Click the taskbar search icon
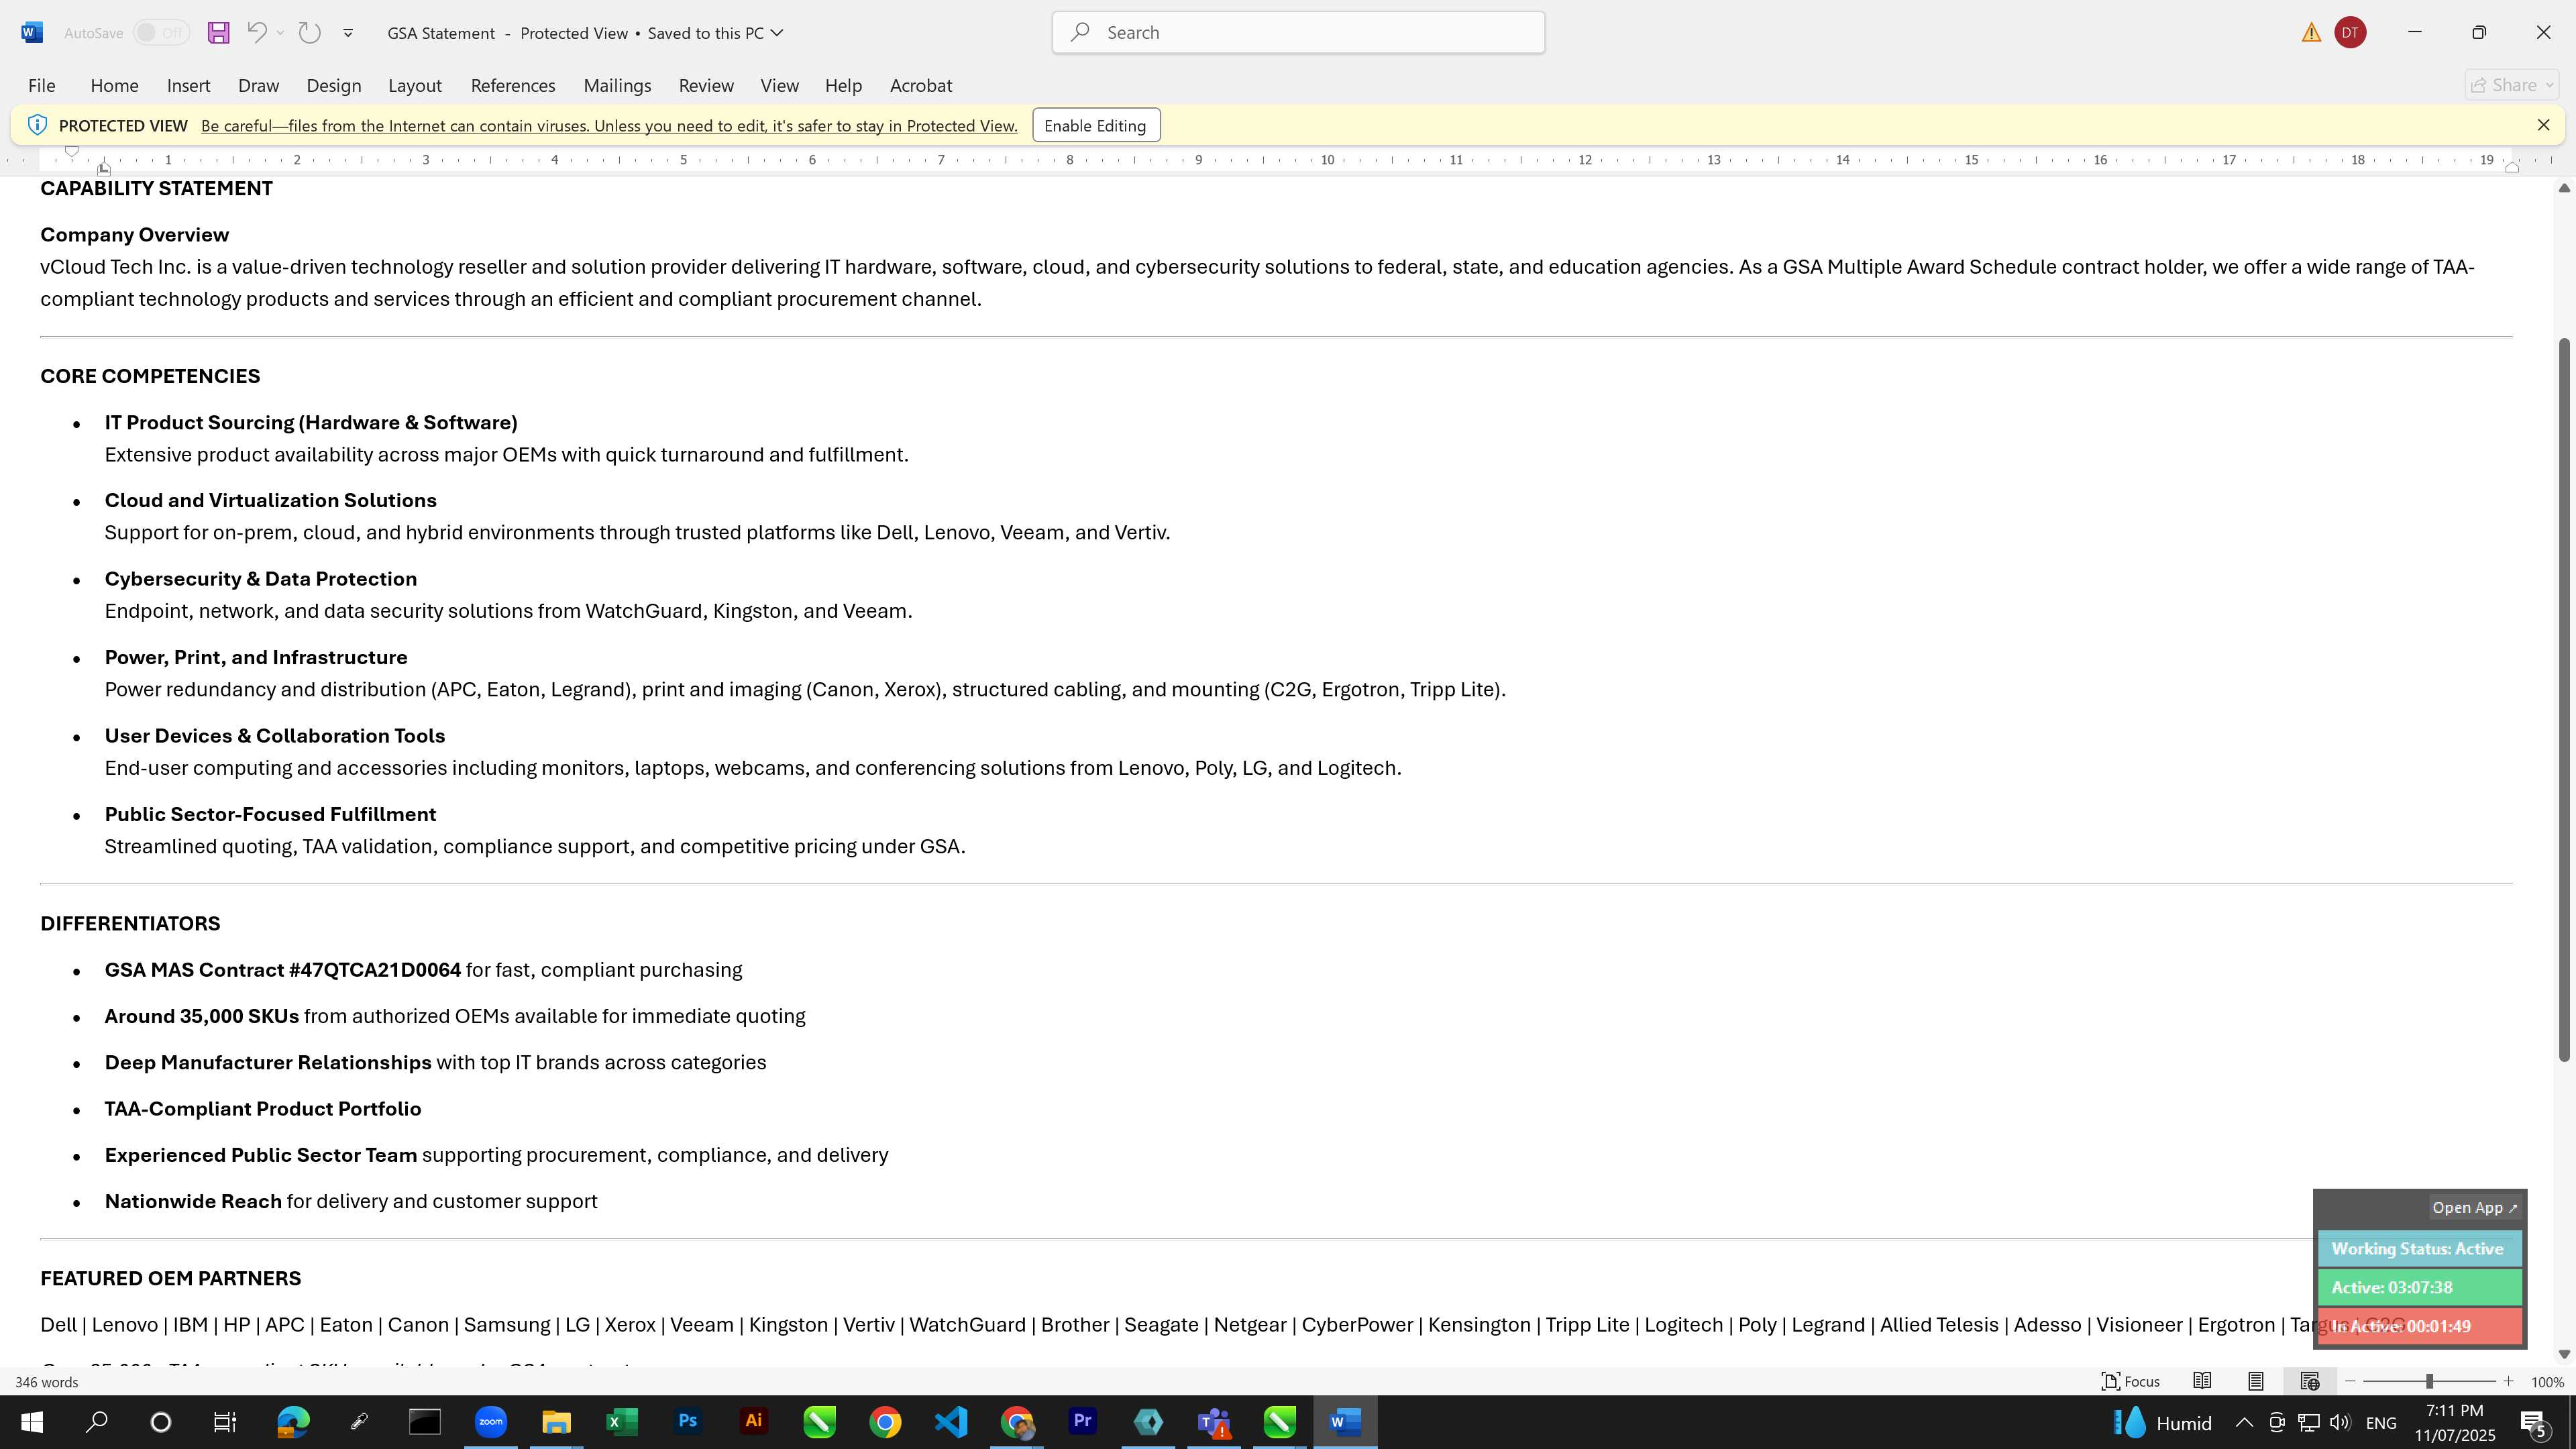The height and width of the screenshot is (1449, 2576). pos(97,1422)
